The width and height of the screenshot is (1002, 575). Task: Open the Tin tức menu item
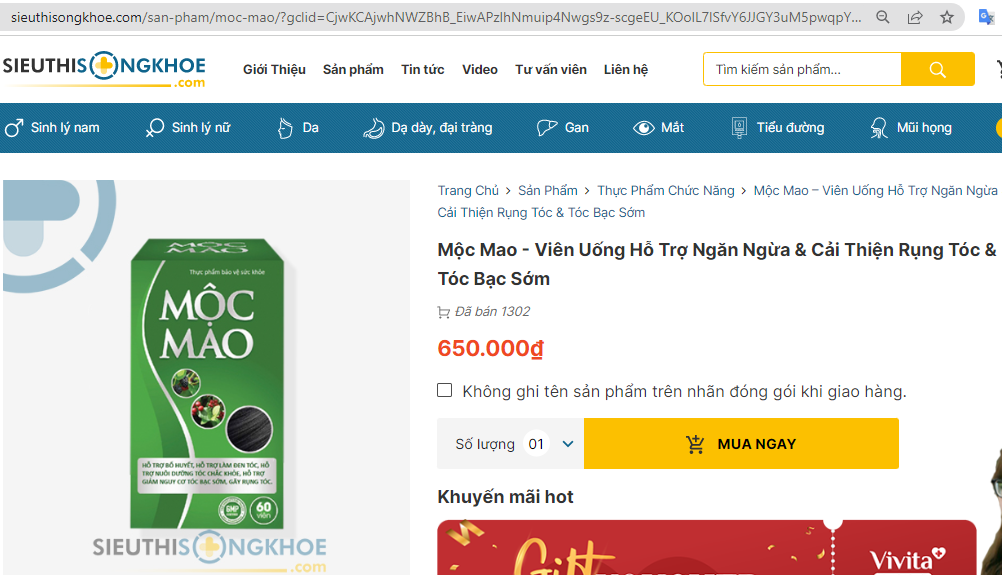click(423, 69)
